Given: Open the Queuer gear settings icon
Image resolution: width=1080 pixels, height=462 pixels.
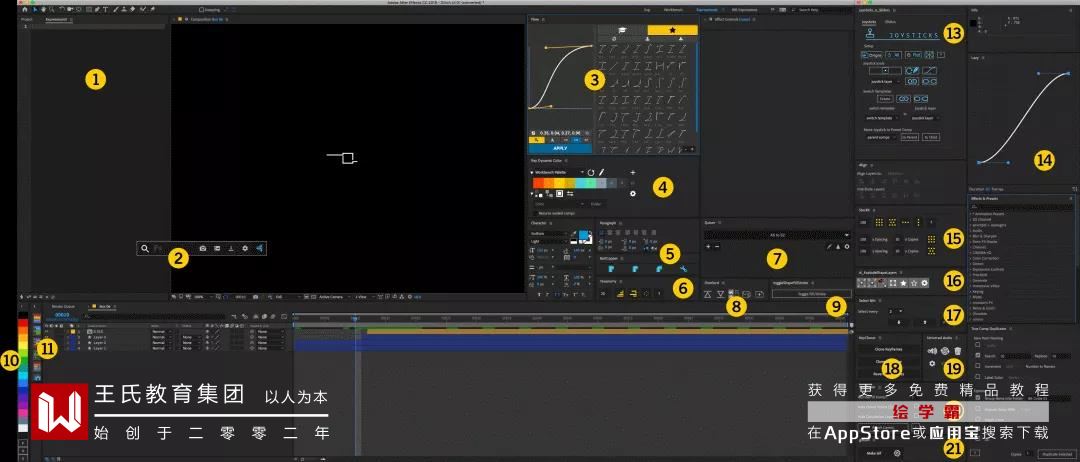Looking at the screenshot, I should pyautogui.click(x=847, y=246).
